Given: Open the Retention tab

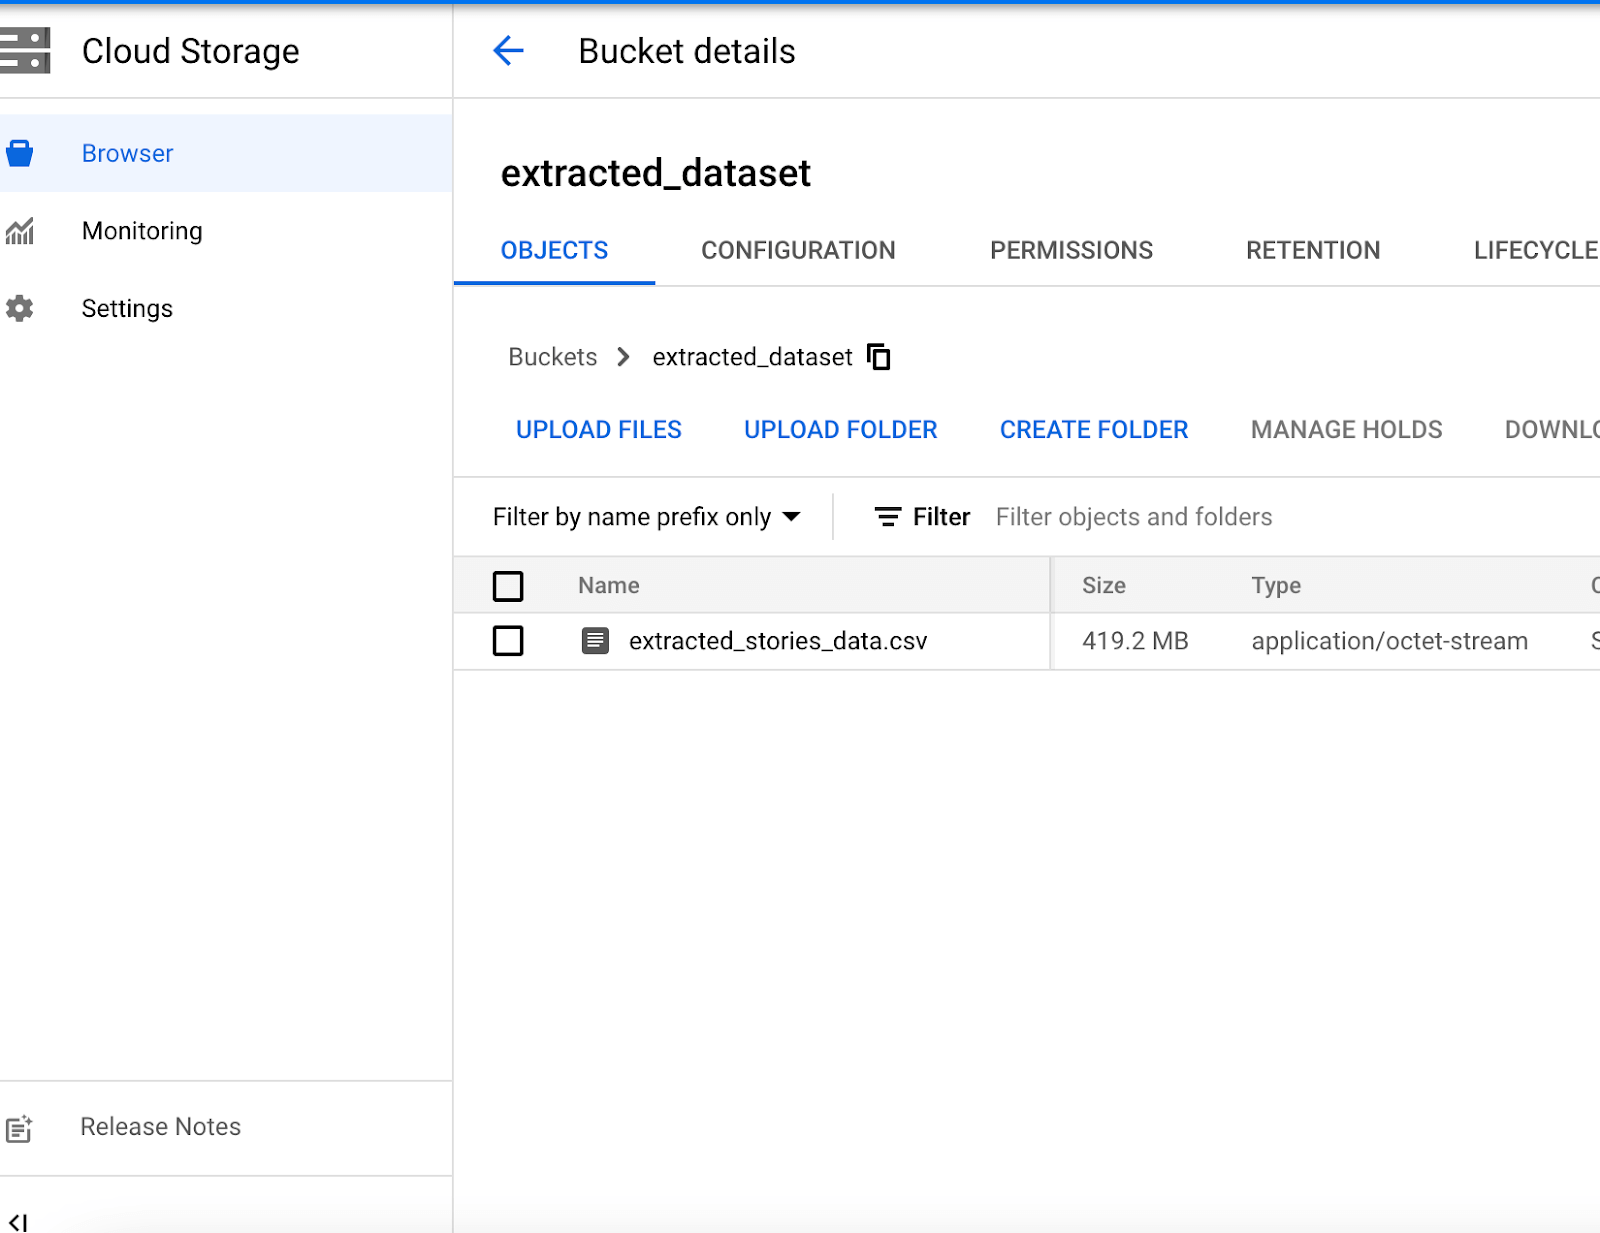Looking at the screenshot, I should pyautogui.click(x=1313, y=250).
